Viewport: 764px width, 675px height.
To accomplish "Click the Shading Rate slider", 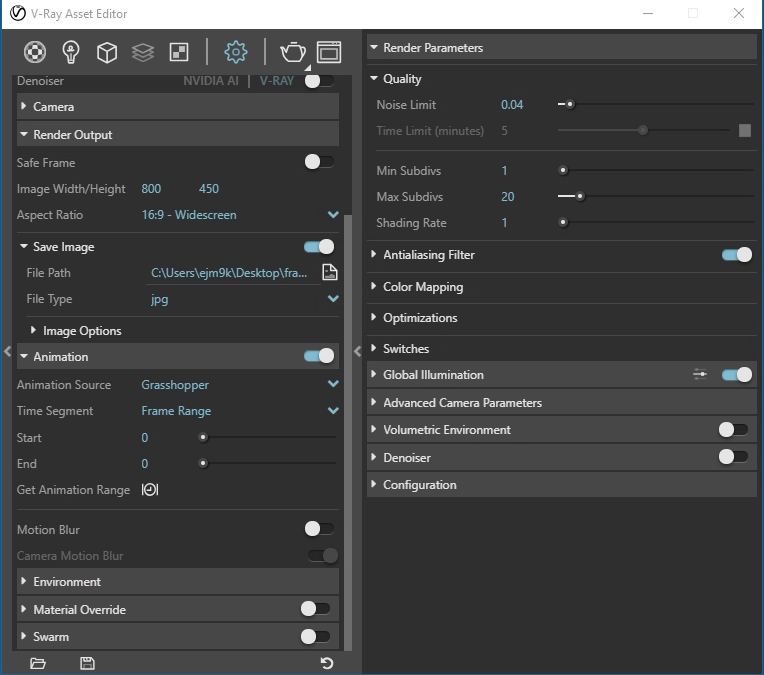I will point(655,222).
